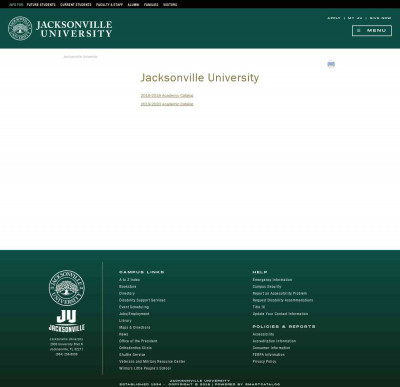Open Campus Security footer link

point(267,287)
